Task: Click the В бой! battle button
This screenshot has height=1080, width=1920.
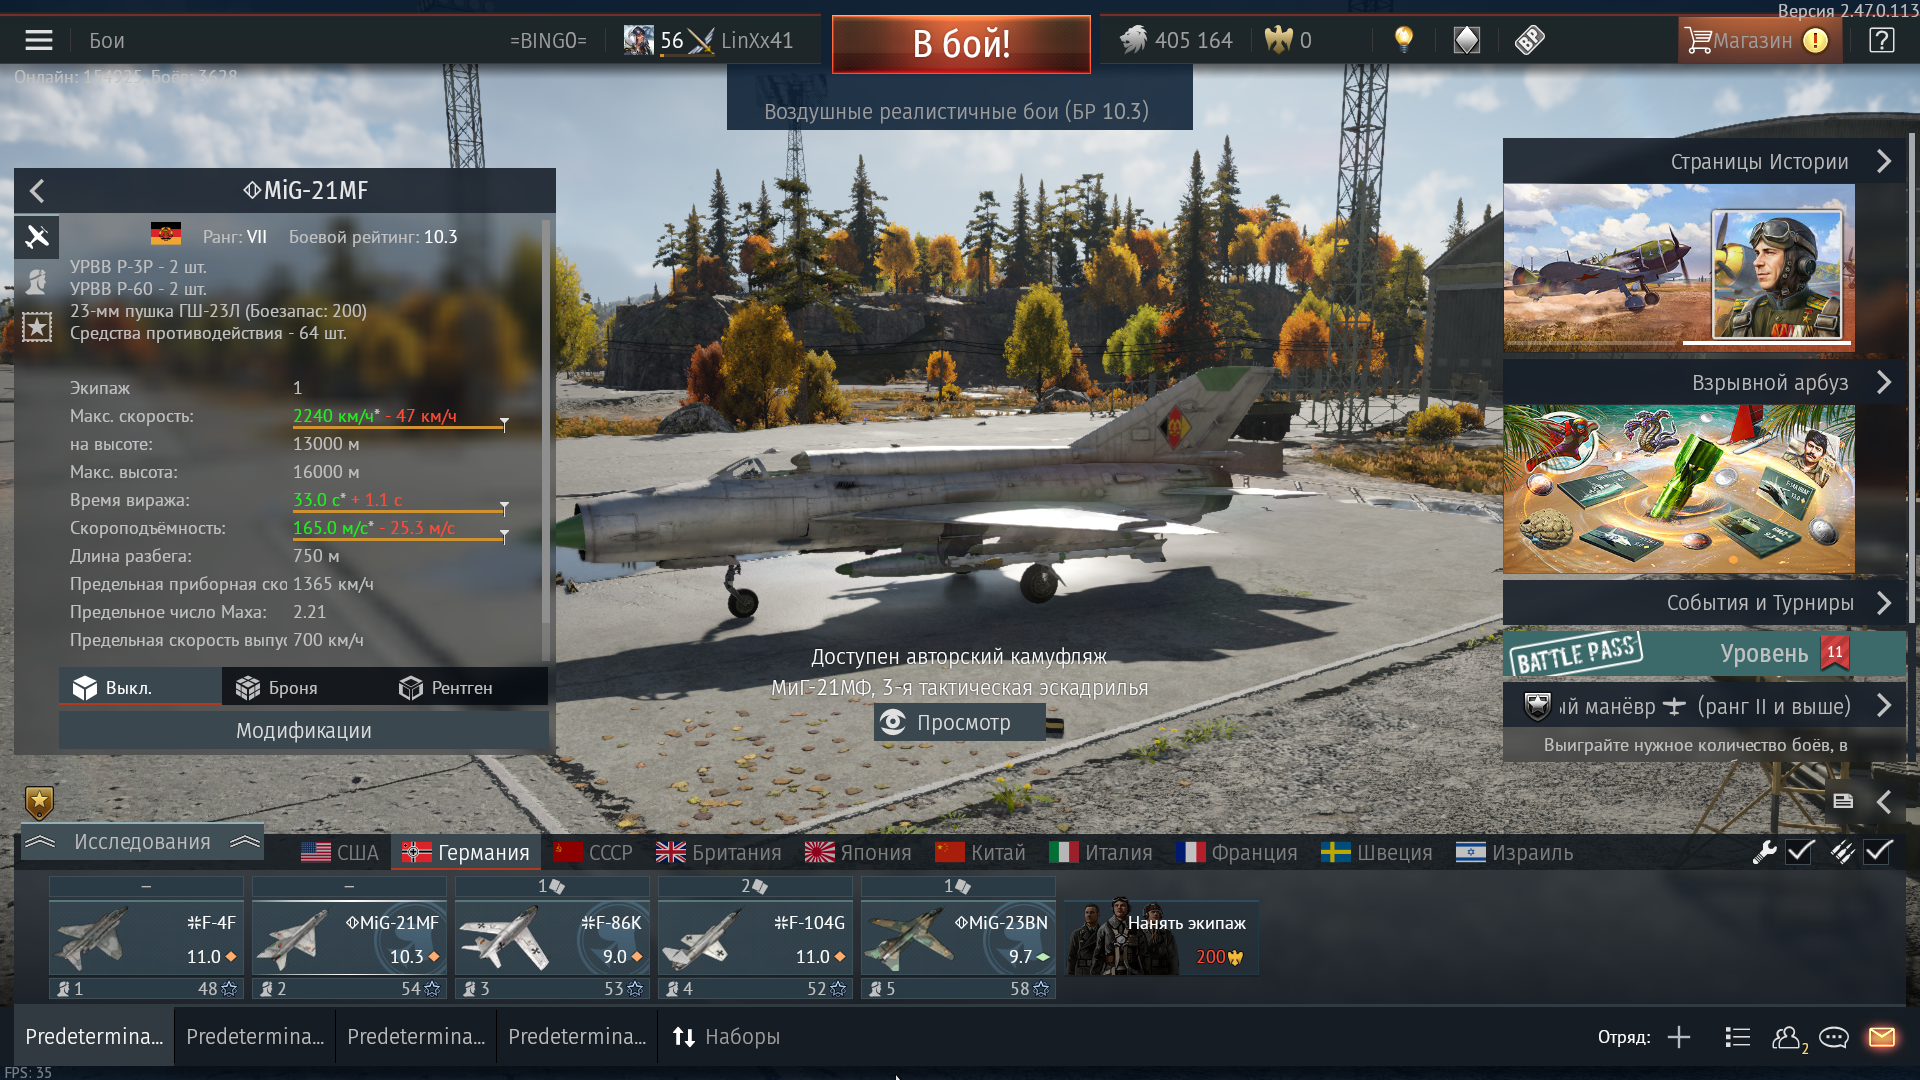Action: (x=961, y=44)
